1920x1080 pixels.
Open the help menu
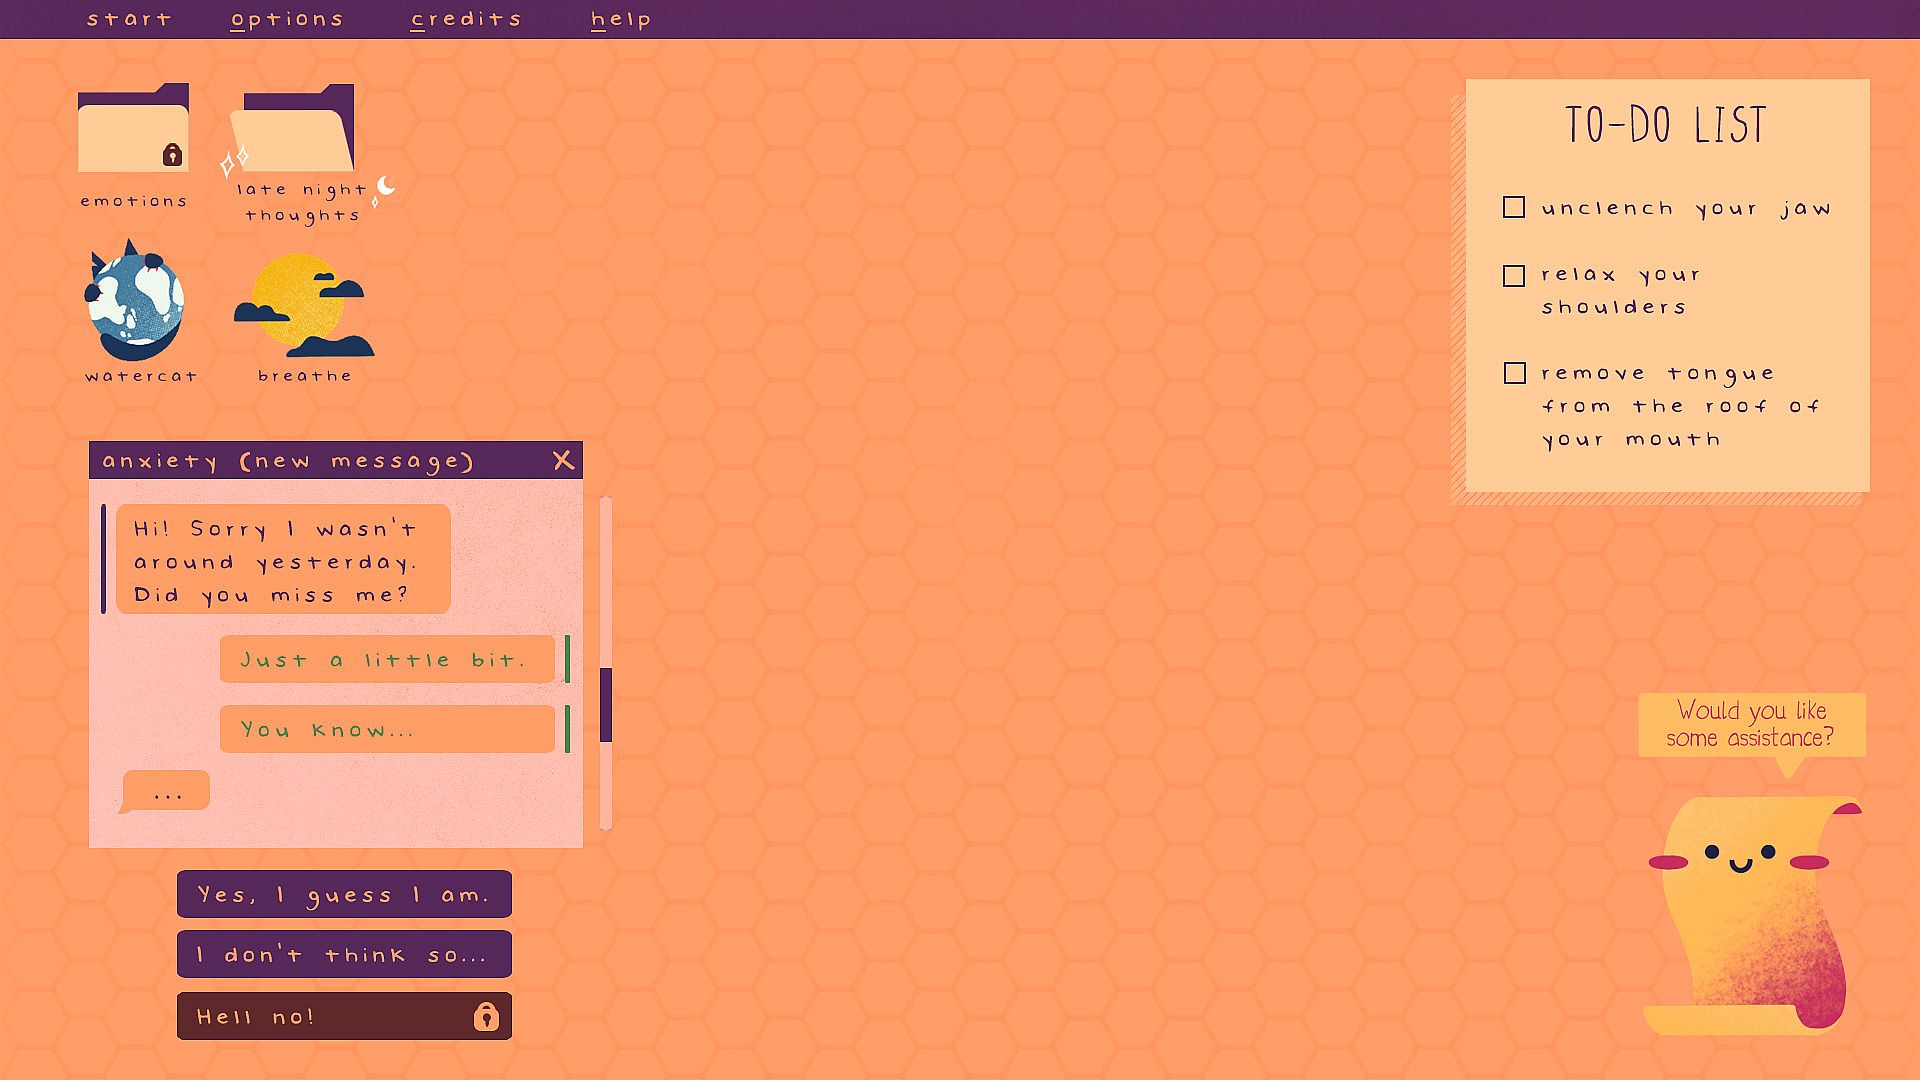coord(621,19)
